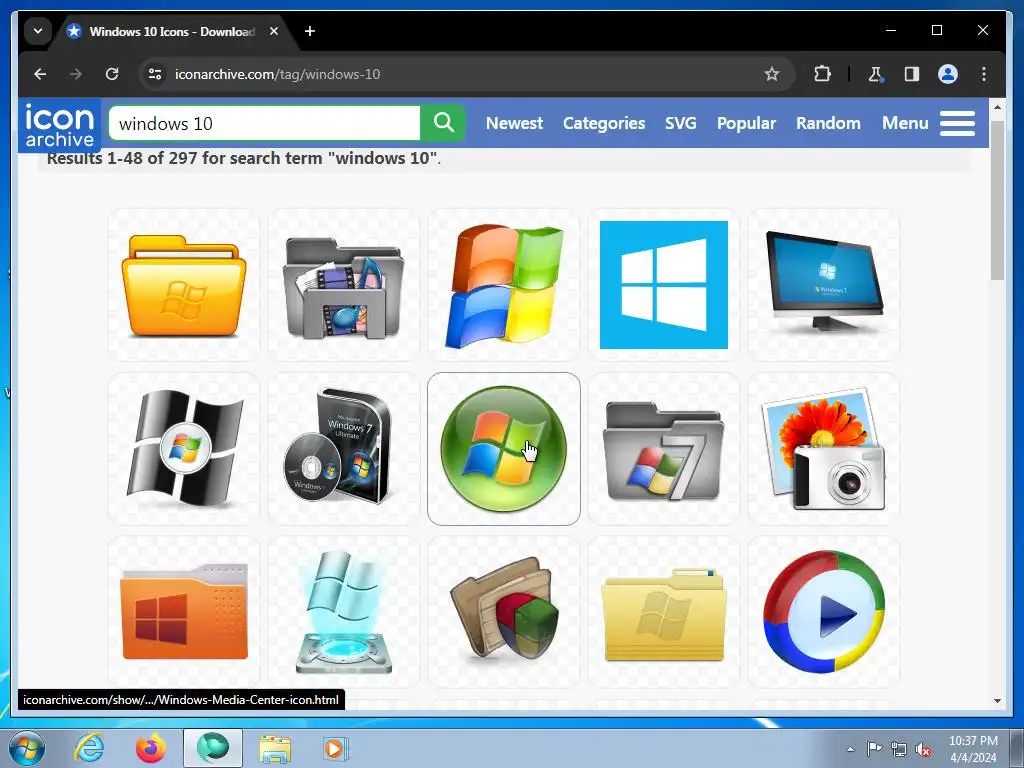Screen dimensions: 1024x768
Task: Open the Newest icons page
Action: pyautogui.click(x=514, y=123)
